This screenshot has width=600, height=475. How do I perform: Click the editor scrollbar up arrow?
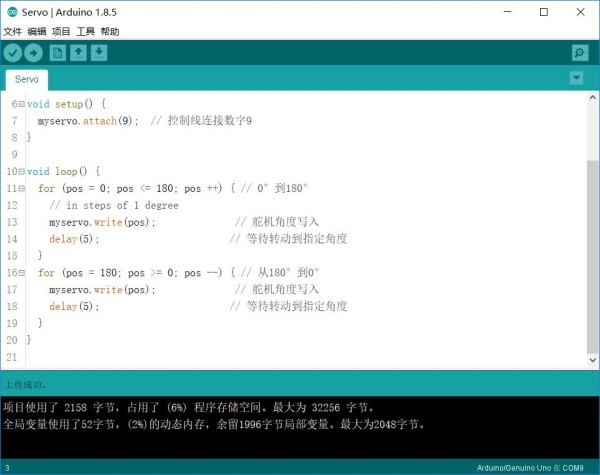[592, 97]
